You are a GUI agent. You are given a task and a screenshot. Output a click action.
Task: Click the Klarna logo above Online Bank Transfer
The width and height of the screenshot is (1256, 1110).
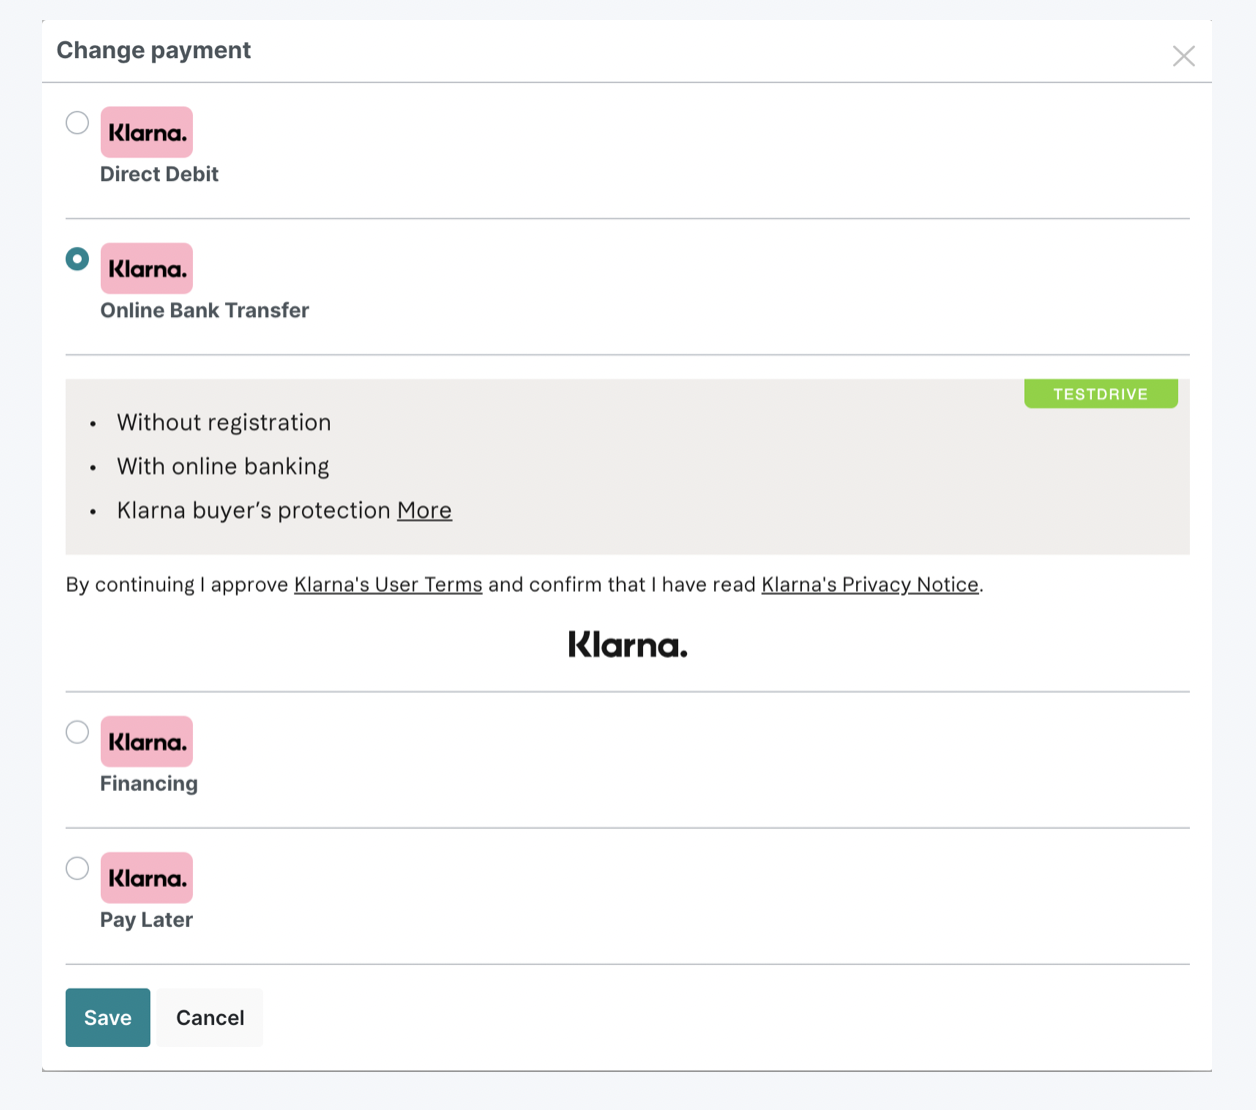pos(147,268)
